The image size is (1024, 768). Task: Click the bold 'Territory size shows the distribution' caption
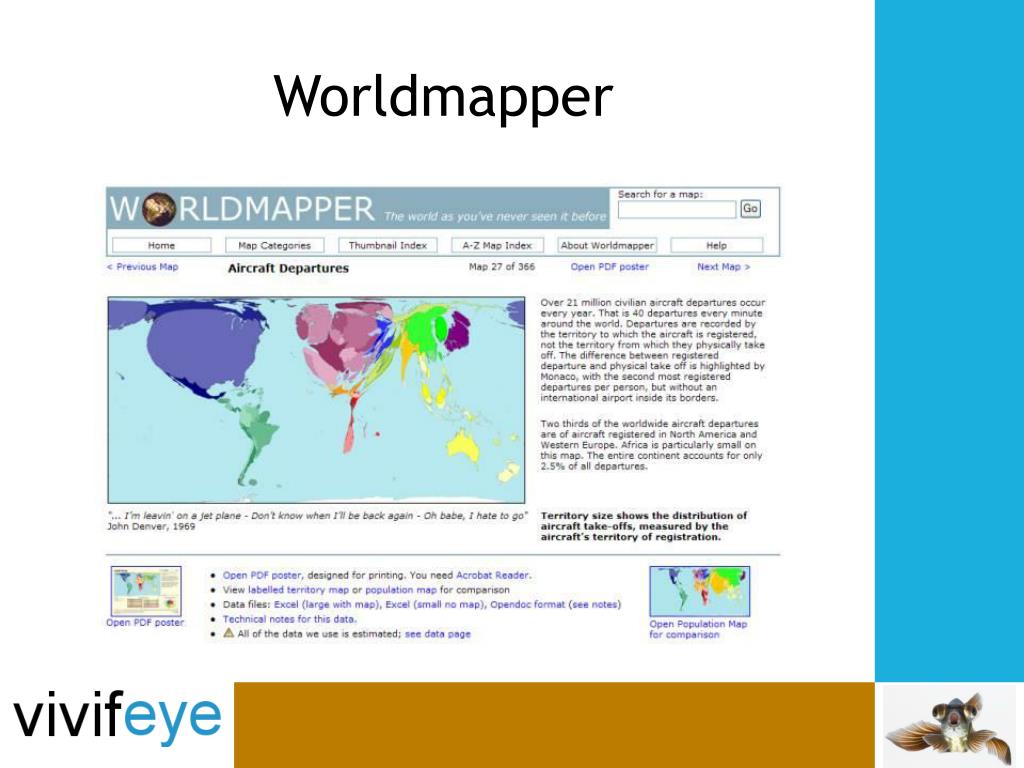(x=644, y=526)
